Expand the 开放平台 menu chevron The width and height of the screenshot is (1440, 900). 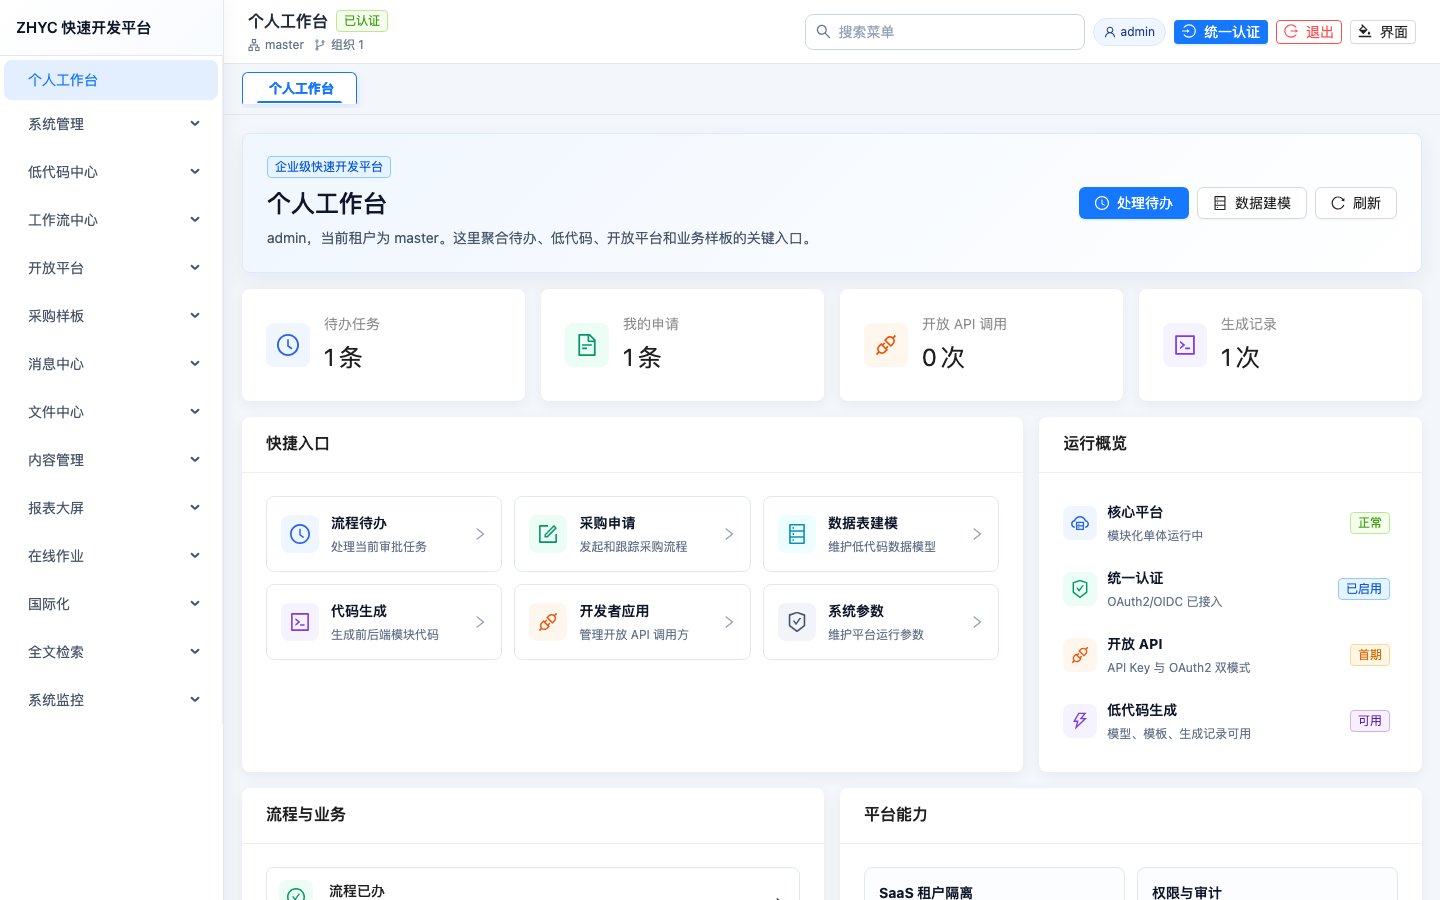pyautogui.click(x=195, y=268)
